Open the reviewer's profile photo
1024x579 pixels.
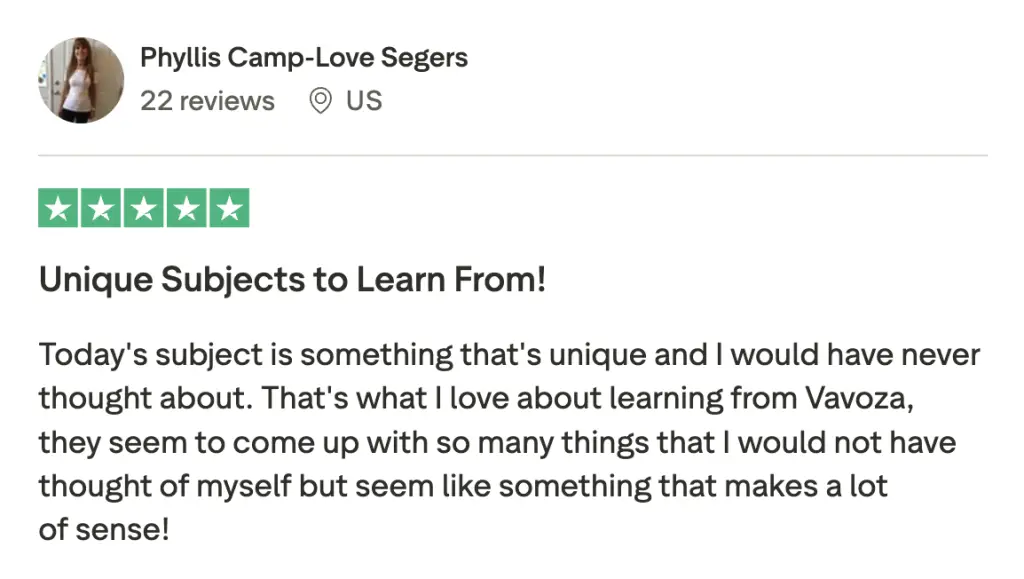(x=81, y=80)
